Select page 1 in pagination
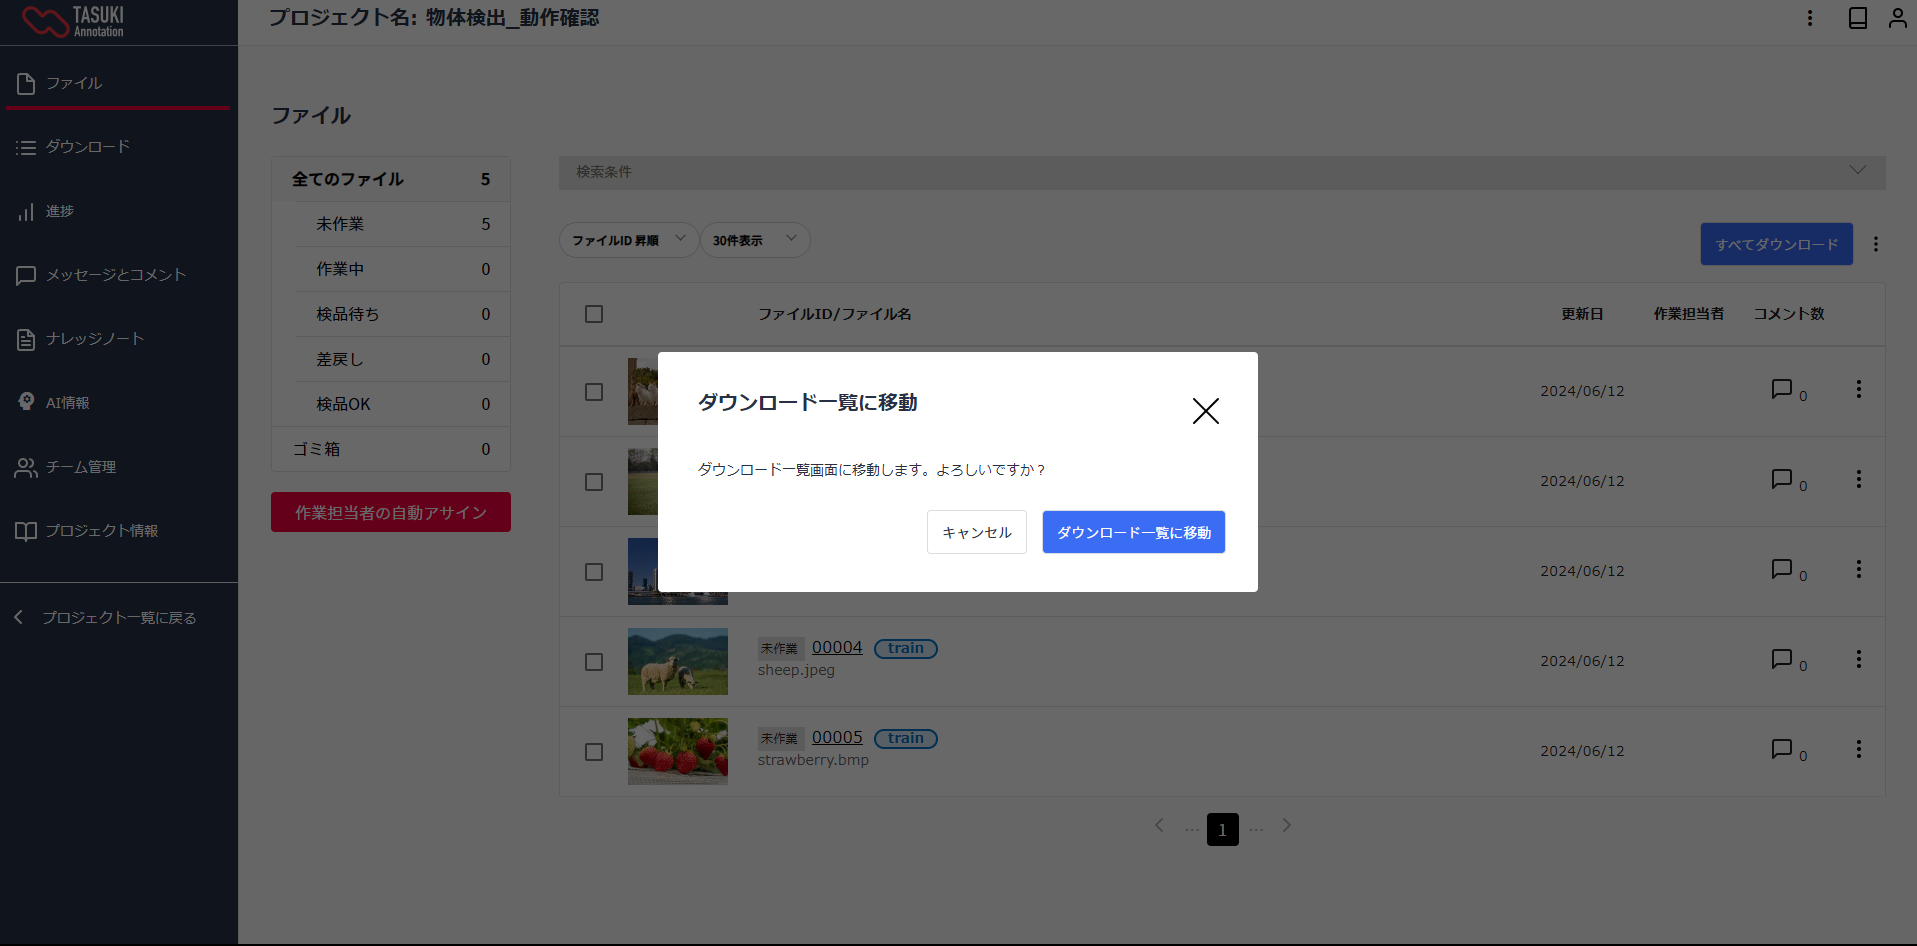 pyautogui.click(x=1222, y=829)
